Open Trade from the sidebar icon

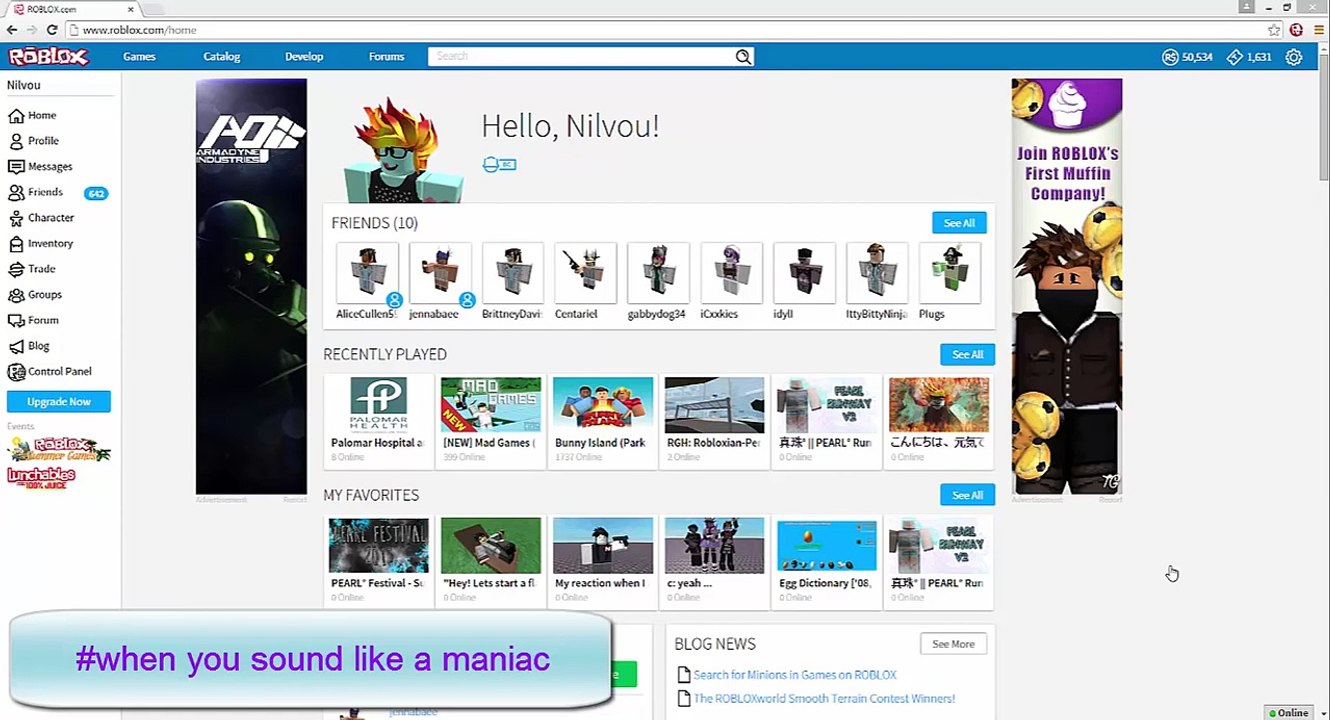16,269
